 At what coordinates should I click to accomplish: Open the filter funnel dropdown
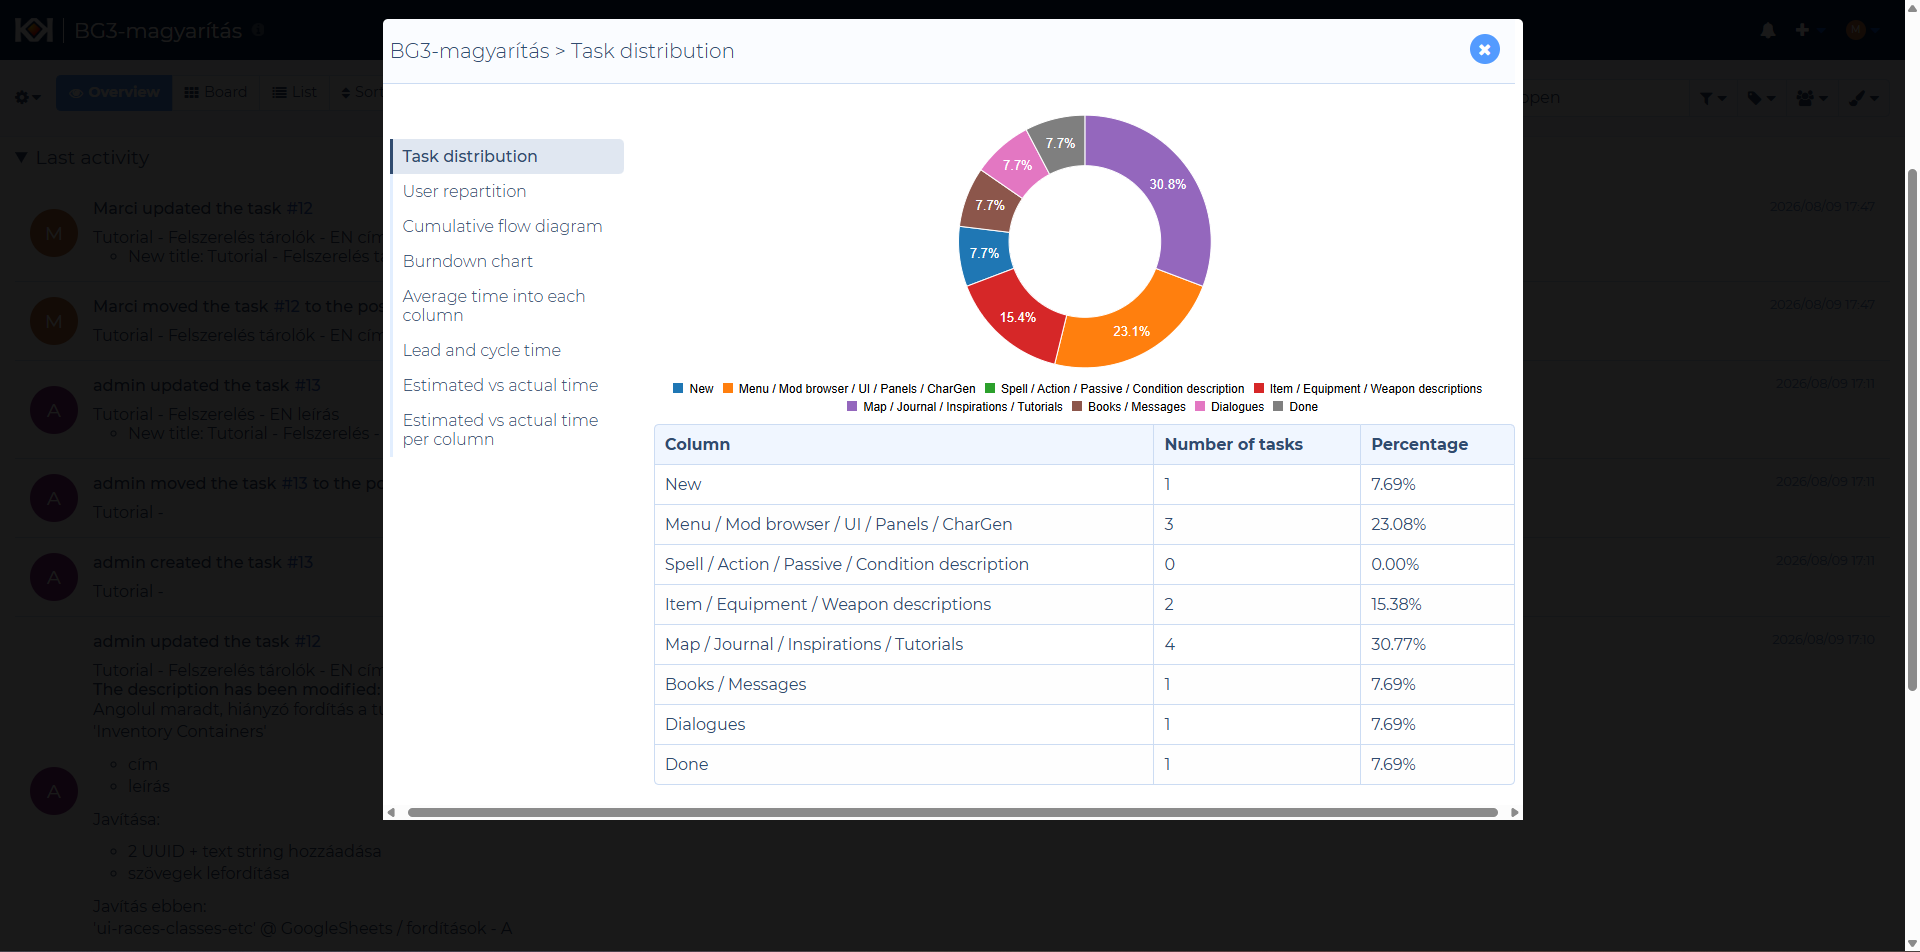click(1713, 98)
